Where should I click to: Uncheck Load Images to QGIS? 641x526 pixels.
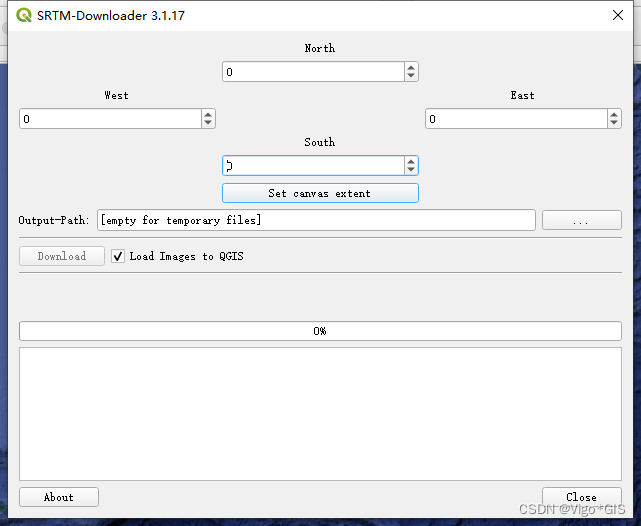pos(118,256)
